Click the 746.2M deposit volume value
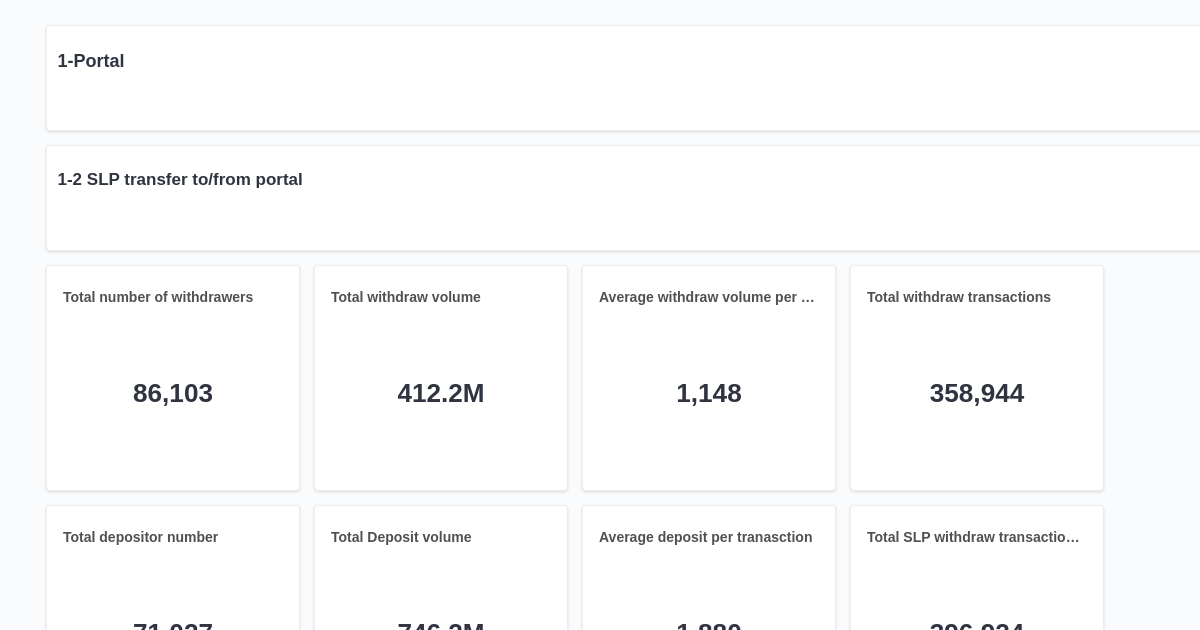1200x630 pixels. coord(441,628)
